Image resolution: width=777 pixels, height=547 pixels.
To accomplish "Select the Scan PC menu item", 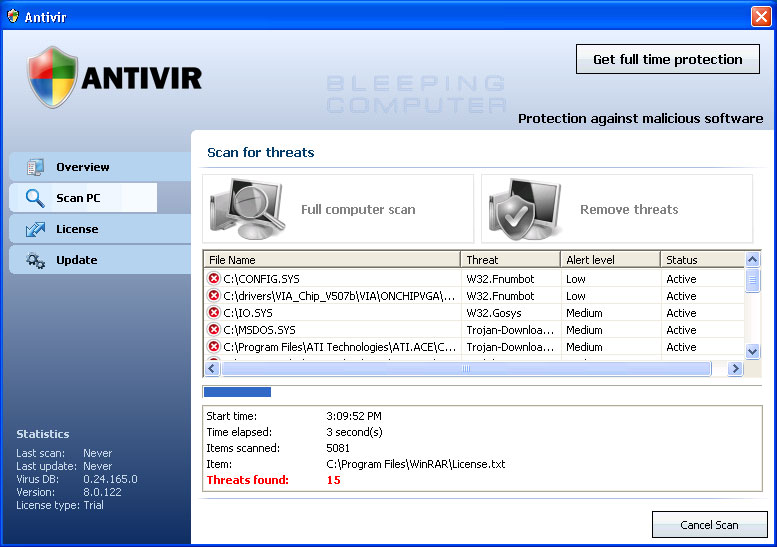I will click(x=83, y=198).
